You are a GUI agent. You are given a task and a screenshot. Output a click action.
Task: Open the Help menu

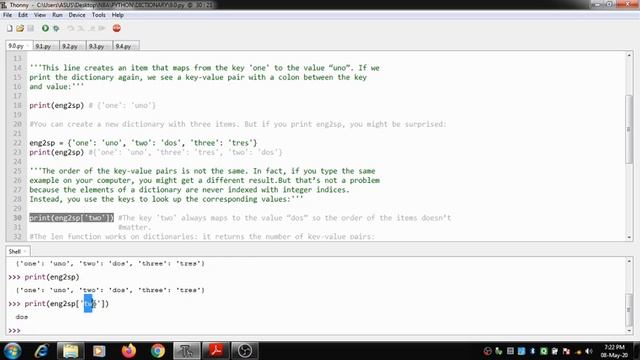pyautogui.click(x=118, y=15)
